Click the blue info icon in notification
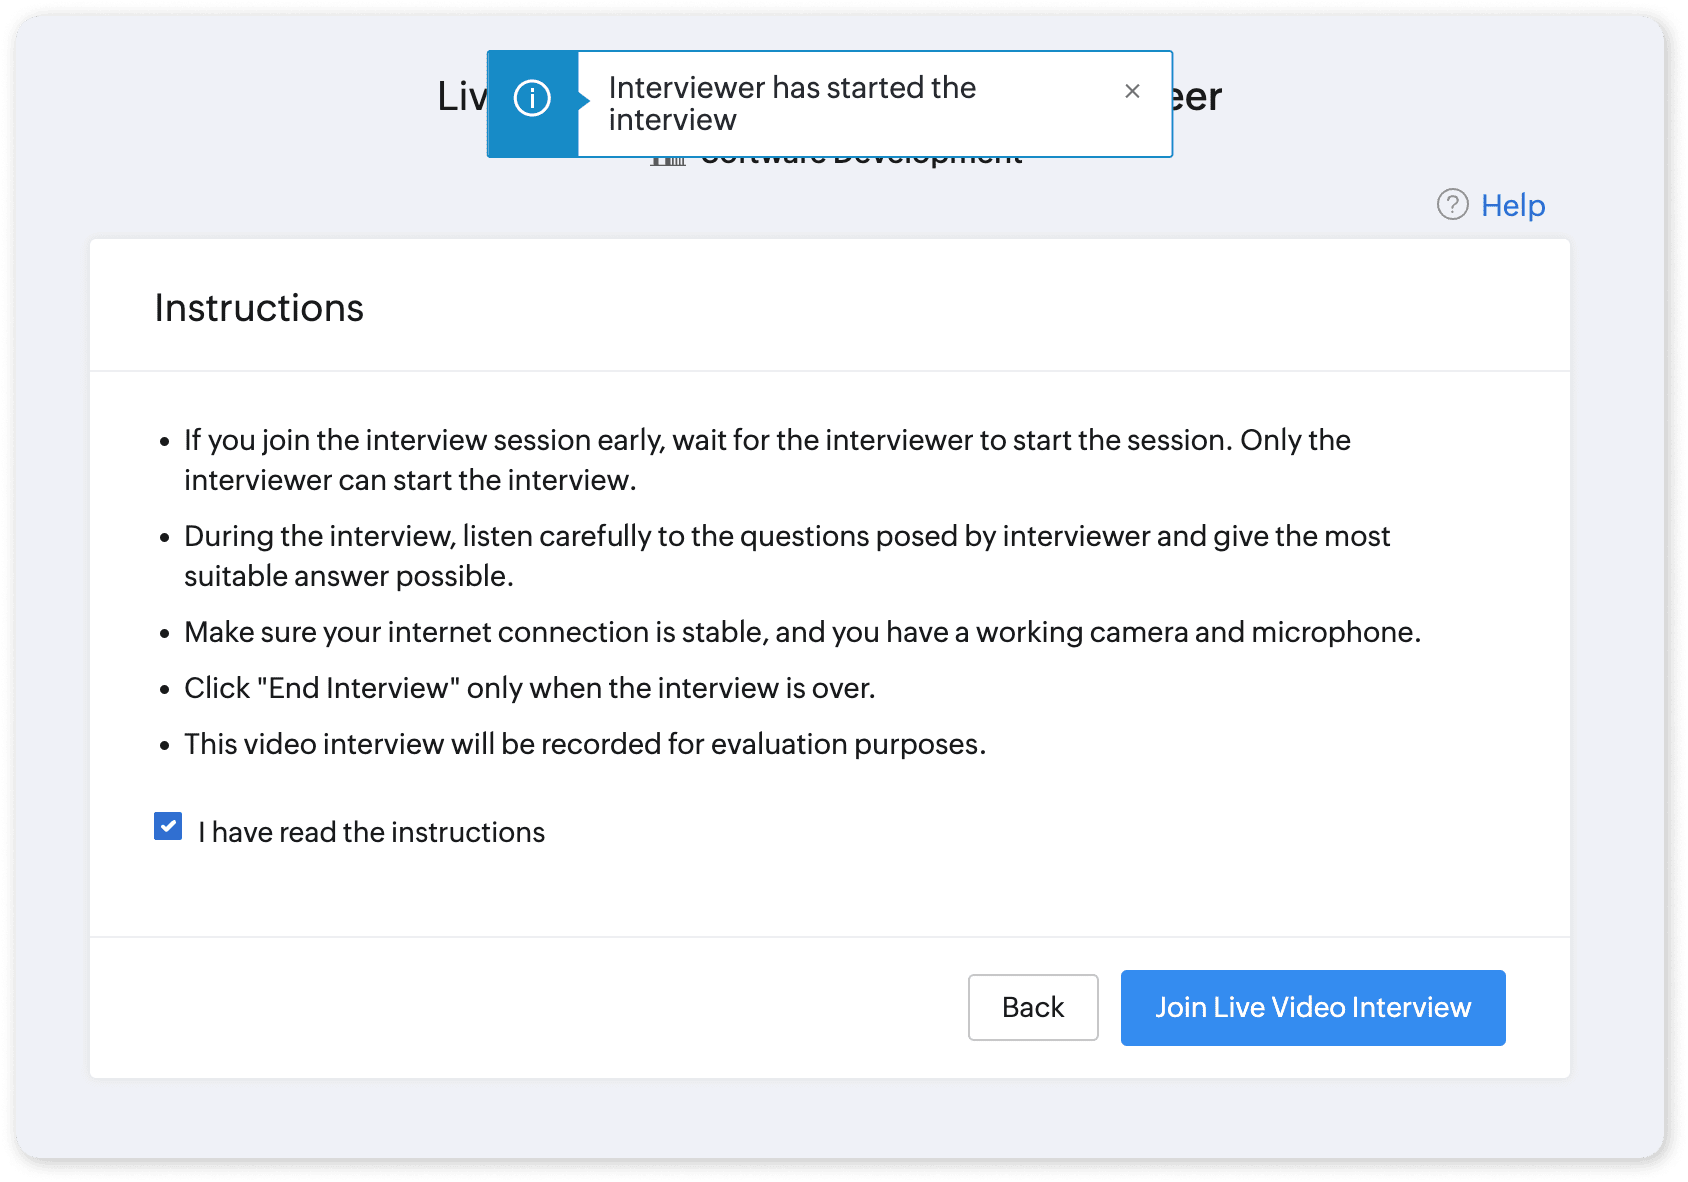The width and height of the screenshot is (1688, 1182). tap(532, 99)
